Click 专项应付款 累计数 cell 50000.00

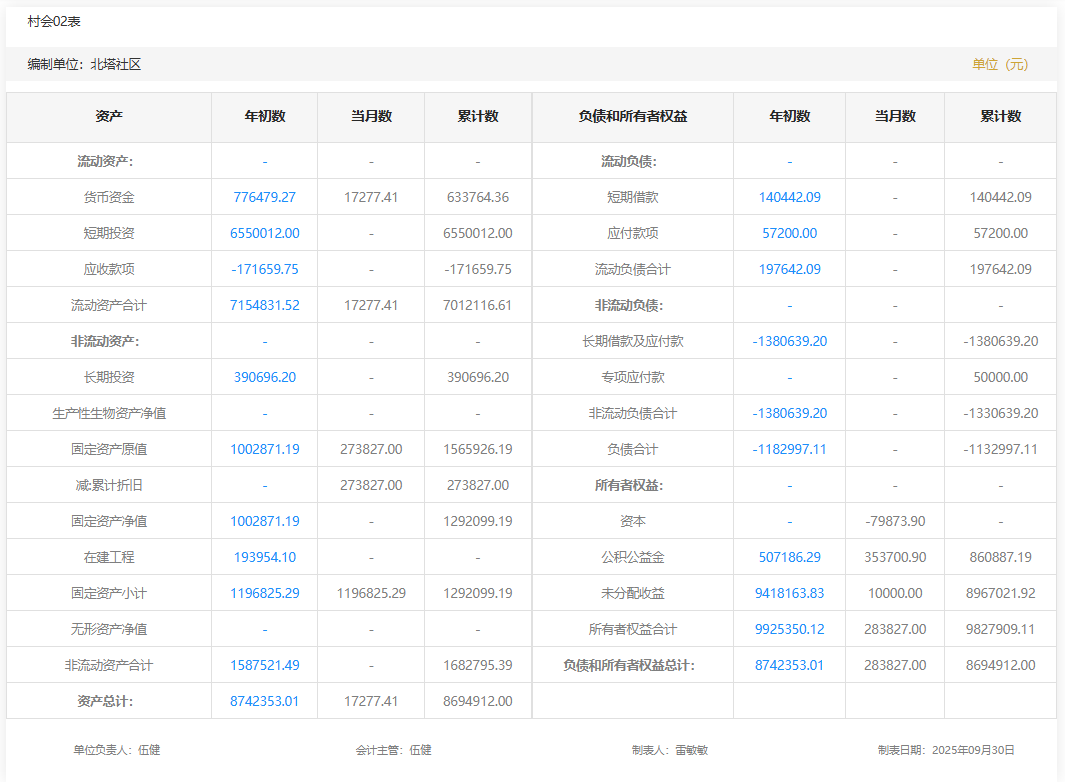point(1000,377)
